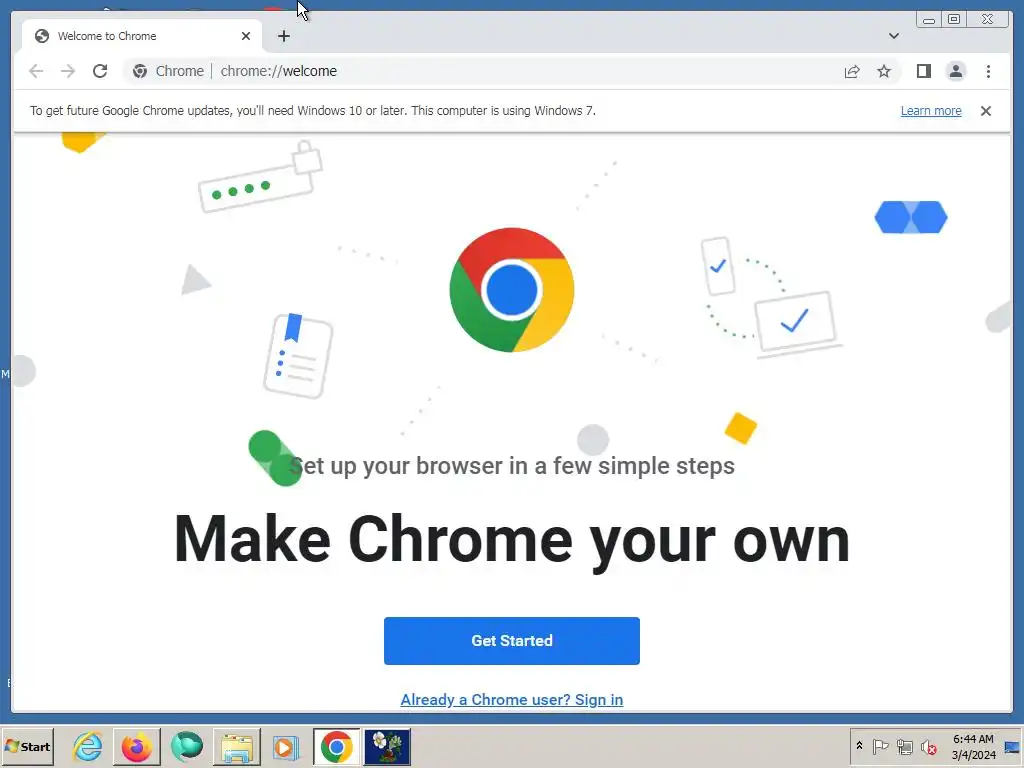Launch Internet Explorer from taskbar

88,746
